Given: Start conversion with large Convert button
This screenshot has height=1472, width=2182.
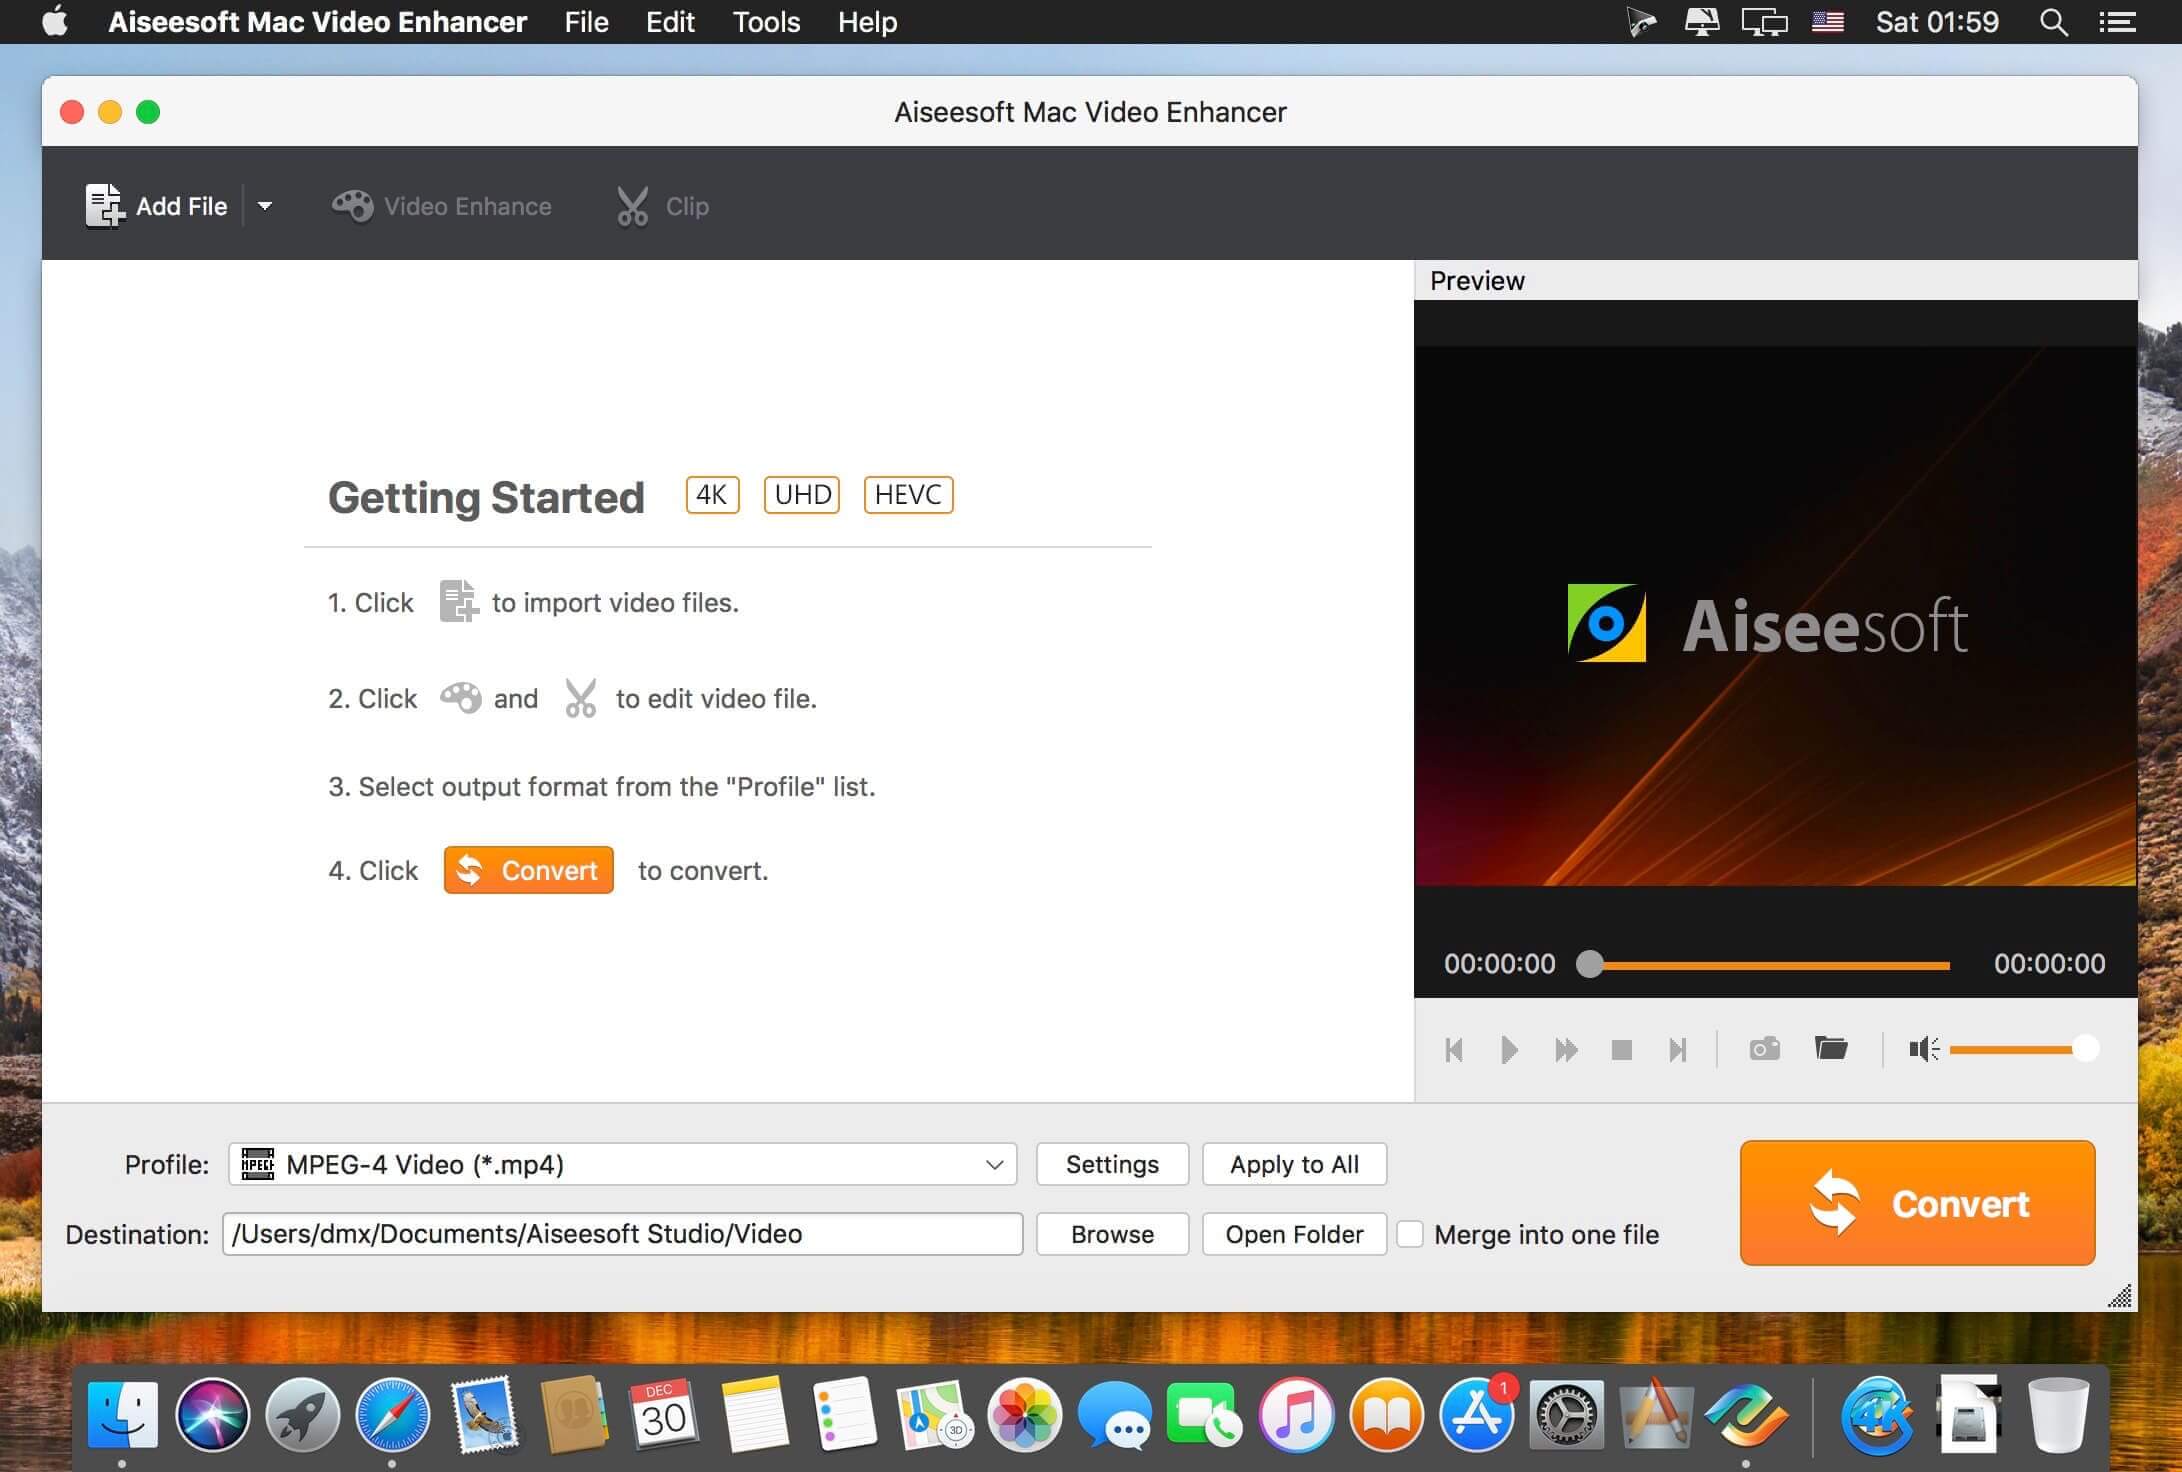Looking at the screenshot, I should tap(1917, 1203).
